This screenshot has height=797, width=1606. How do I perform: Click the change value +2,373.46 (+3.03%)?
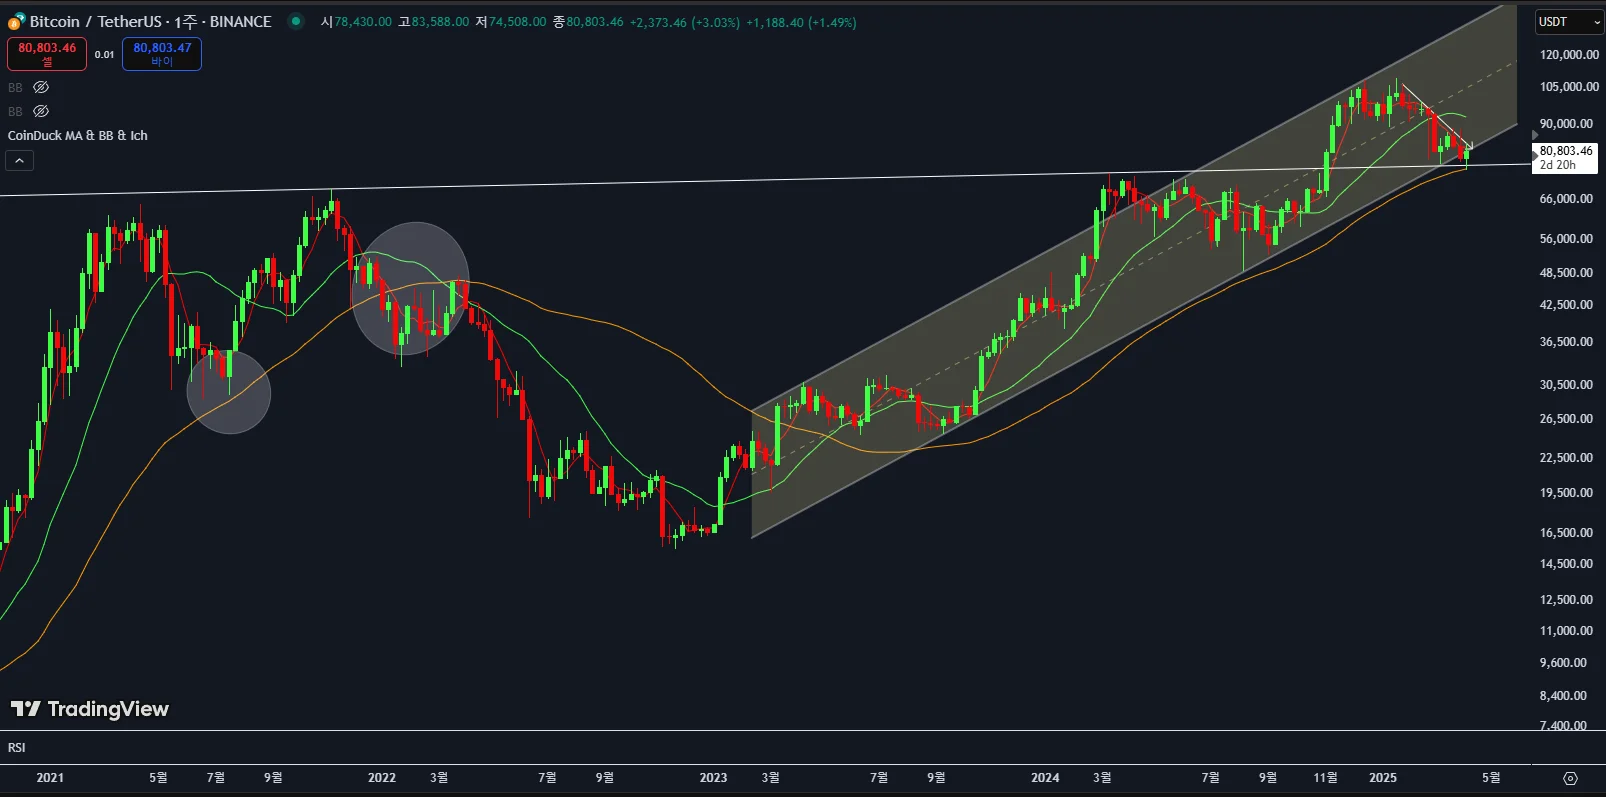pyautogui.click(x=685, y=22)
